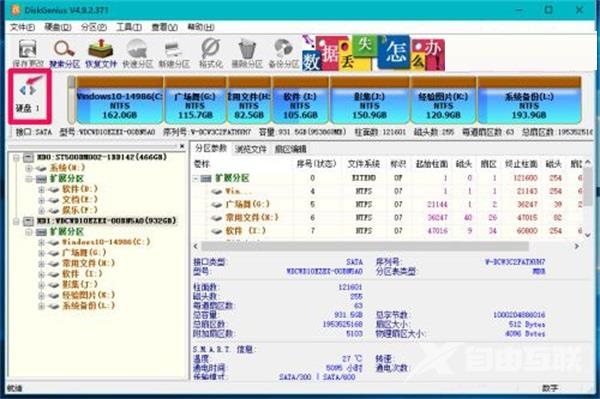The height and width of the screenshot is (399, 600).
Task: Collapse 扩展分区 row in the partition table
Action: coord(196,178)
